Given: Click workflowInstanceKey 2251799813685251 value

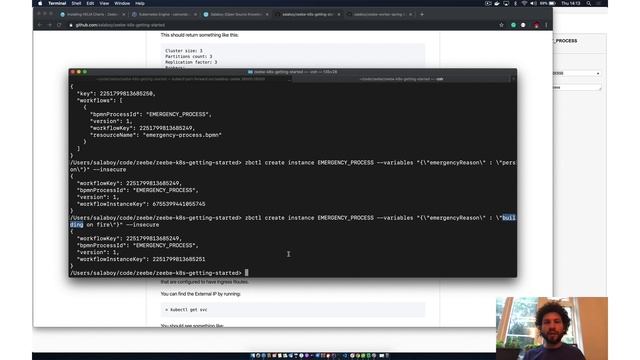Looking at the screenshot, I should pyautogui.click(x=179, y=259).
